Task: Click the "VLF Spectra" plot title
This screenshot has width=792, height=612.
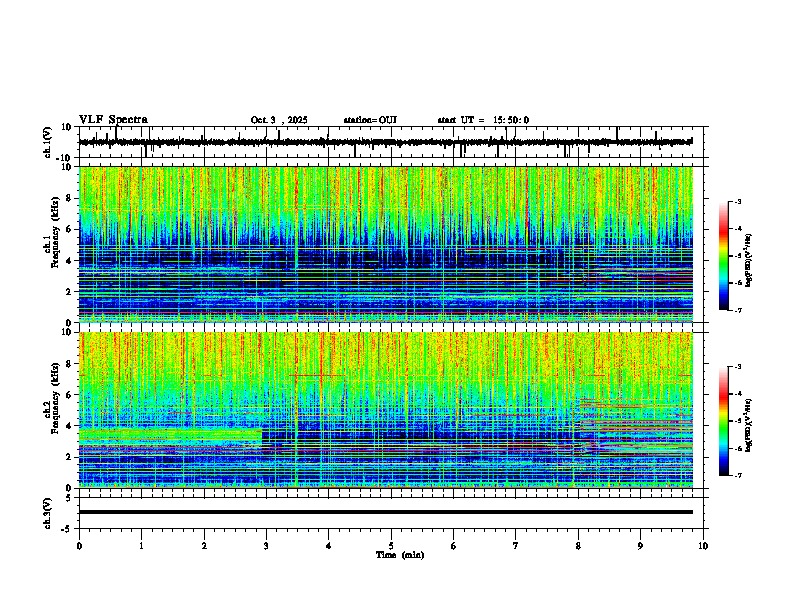Action: [x=113, y=120]
